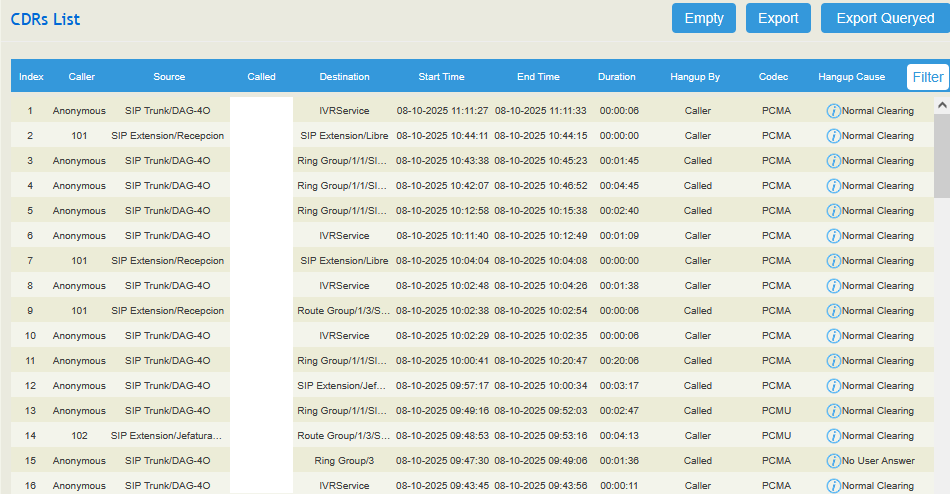Select the Caller column header

tap(82, 77)
